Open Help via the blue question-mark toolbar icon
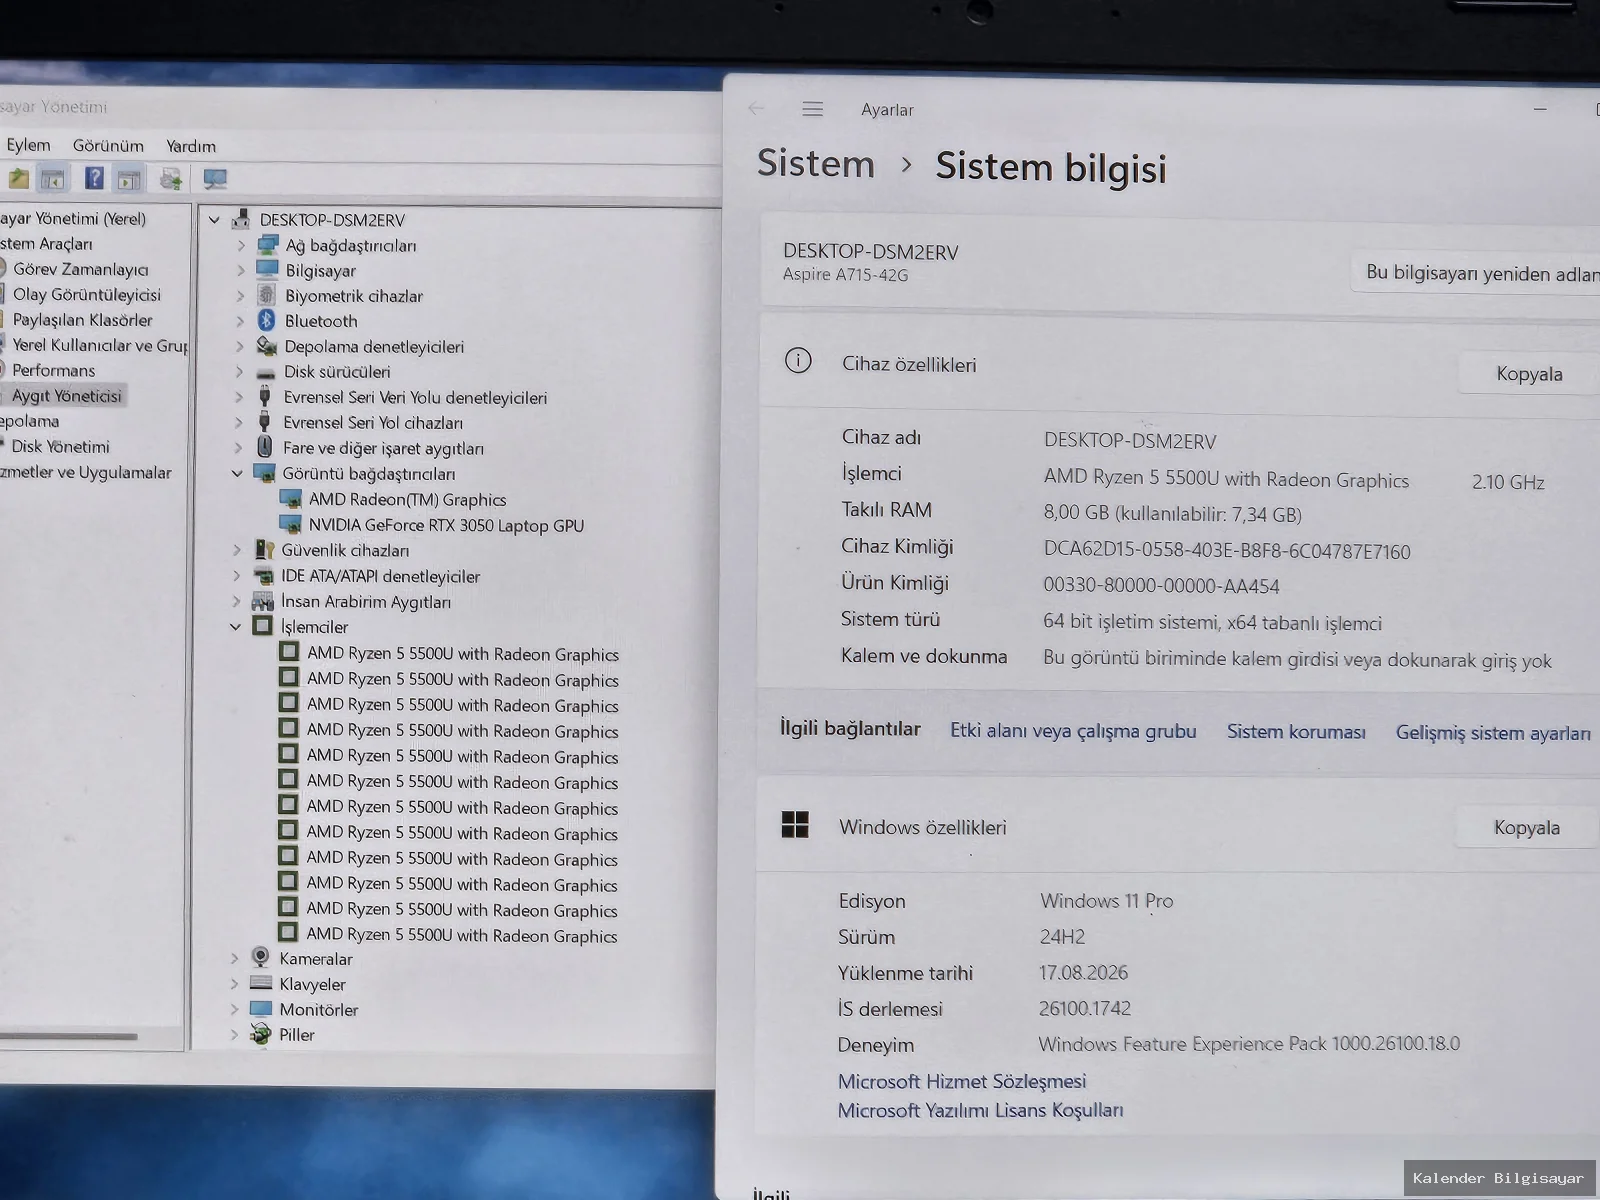1600x1200 pixels. coord(94,179)
